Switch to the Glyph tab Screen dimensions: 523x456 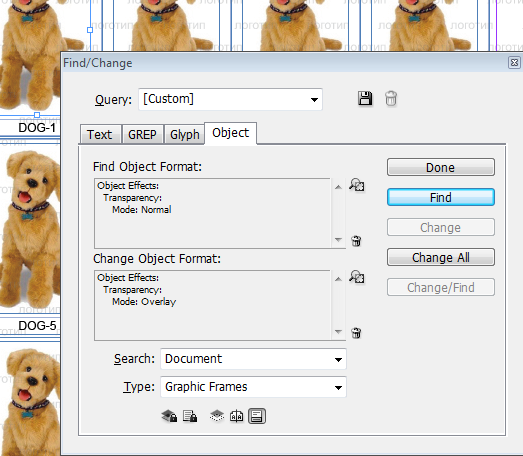184,134
